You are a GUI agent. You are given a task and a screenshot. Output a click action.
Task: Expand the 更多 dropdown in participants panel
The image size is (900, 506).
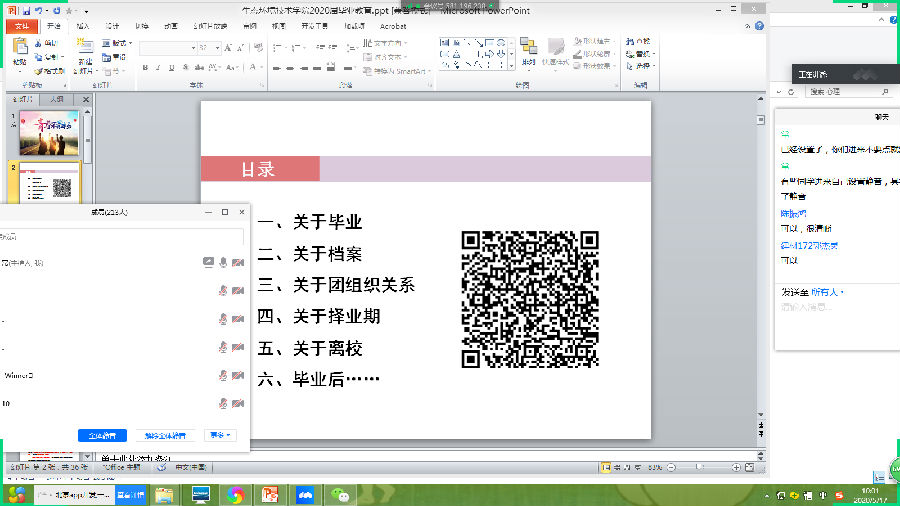(221, 435)
